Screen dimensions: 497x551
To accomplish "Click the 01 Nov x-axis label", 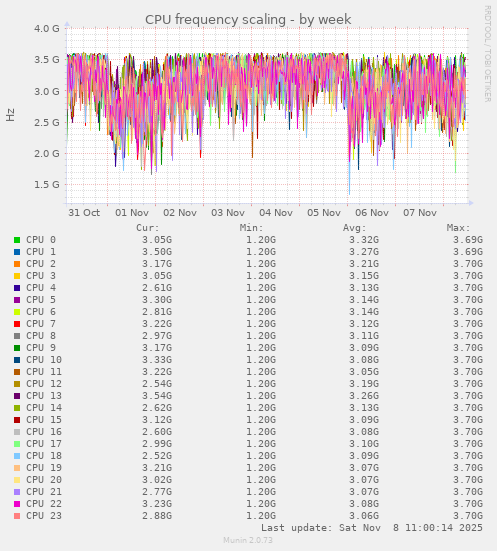I will click(132, 213).
